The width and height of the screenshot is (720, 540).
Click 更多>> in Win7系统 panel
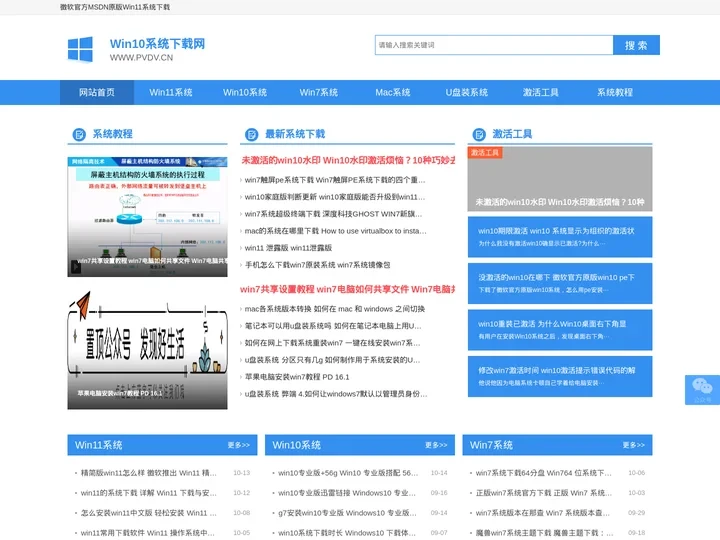tap(634, 445)
